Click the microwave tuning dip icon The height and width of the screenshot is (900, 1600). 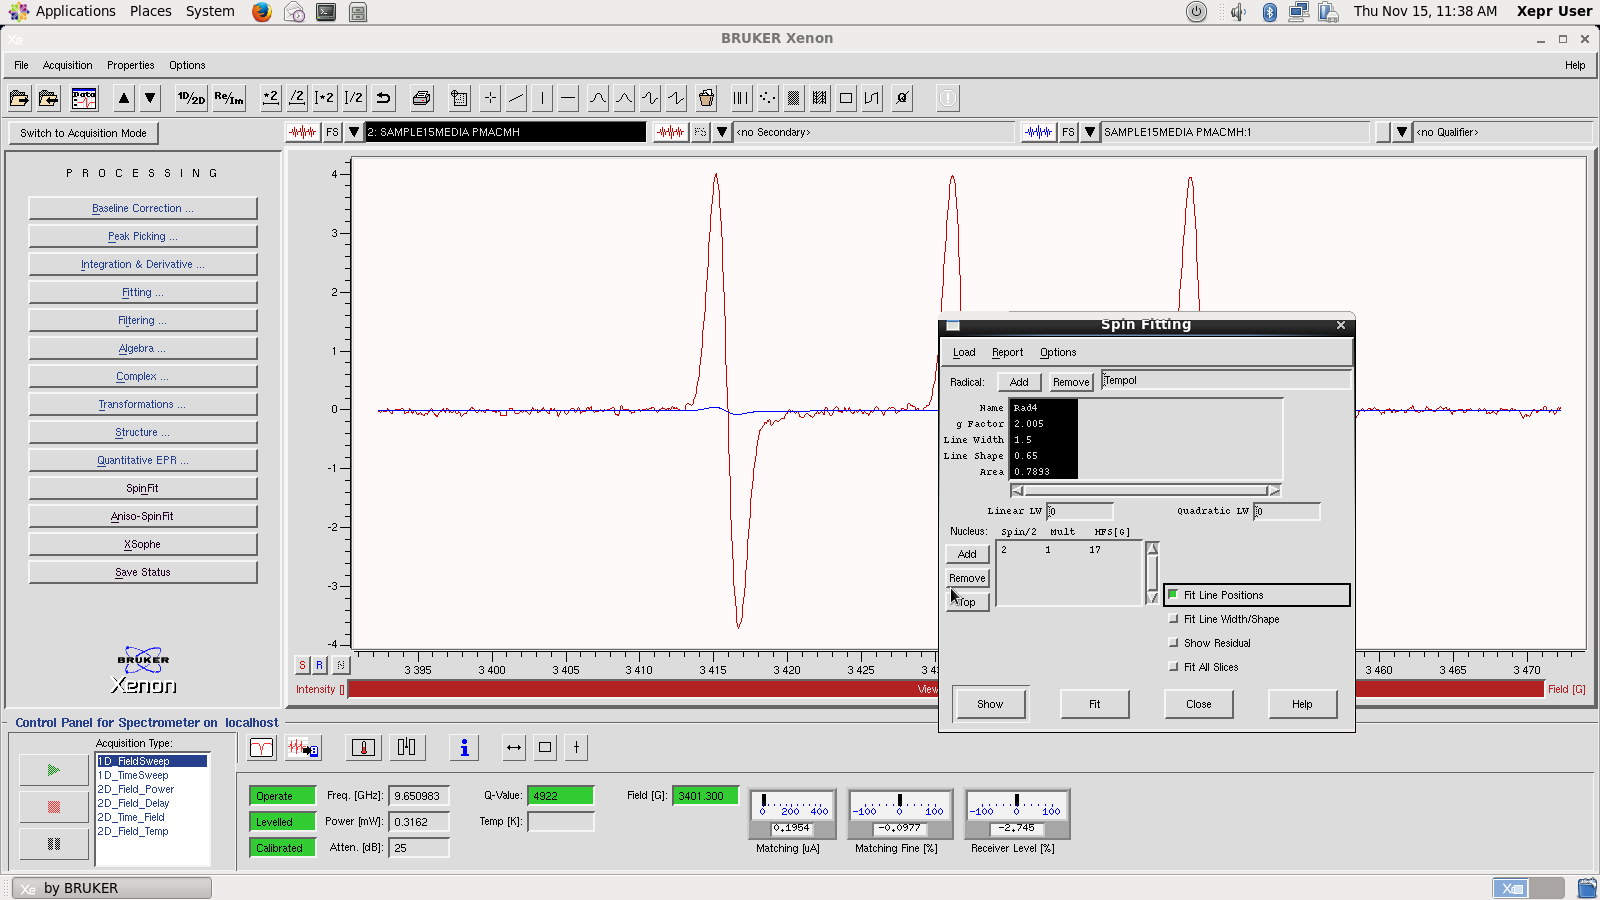coord(262,748)
